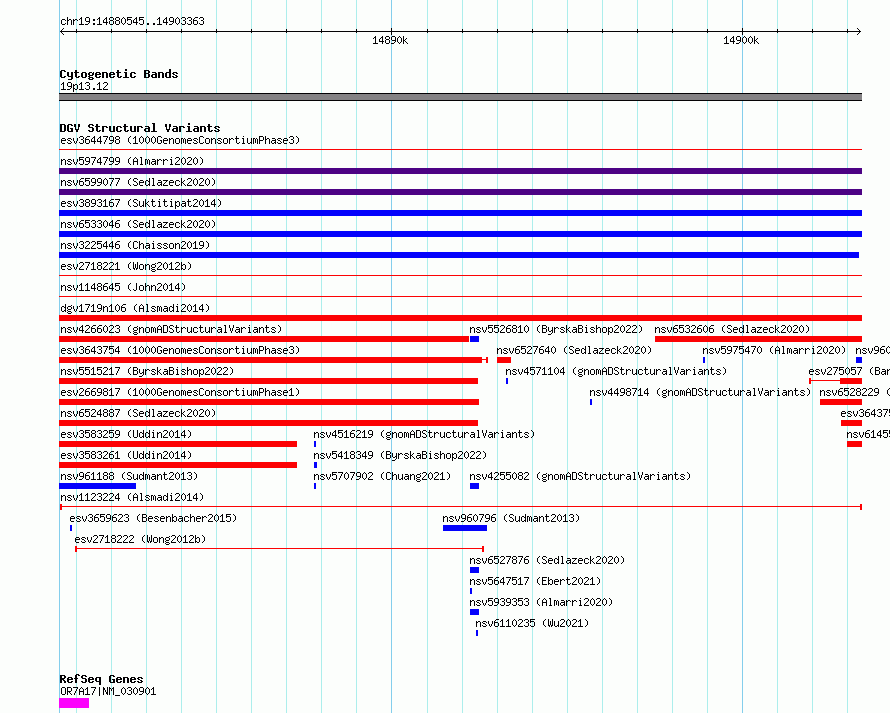Click the nsv4266023 (gnomADStructuralVariants) label
This screenshot has height=713, width=890.
click(171, 329)
